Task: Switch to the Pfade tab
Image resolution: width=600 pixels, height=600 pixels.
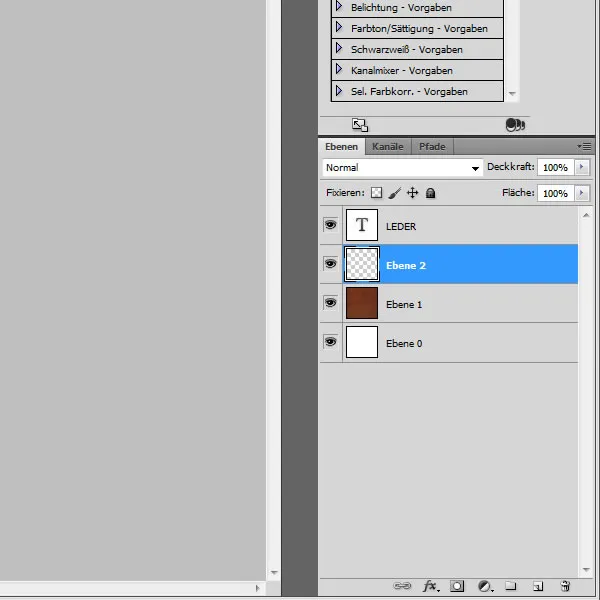Action: click(432, 146)
